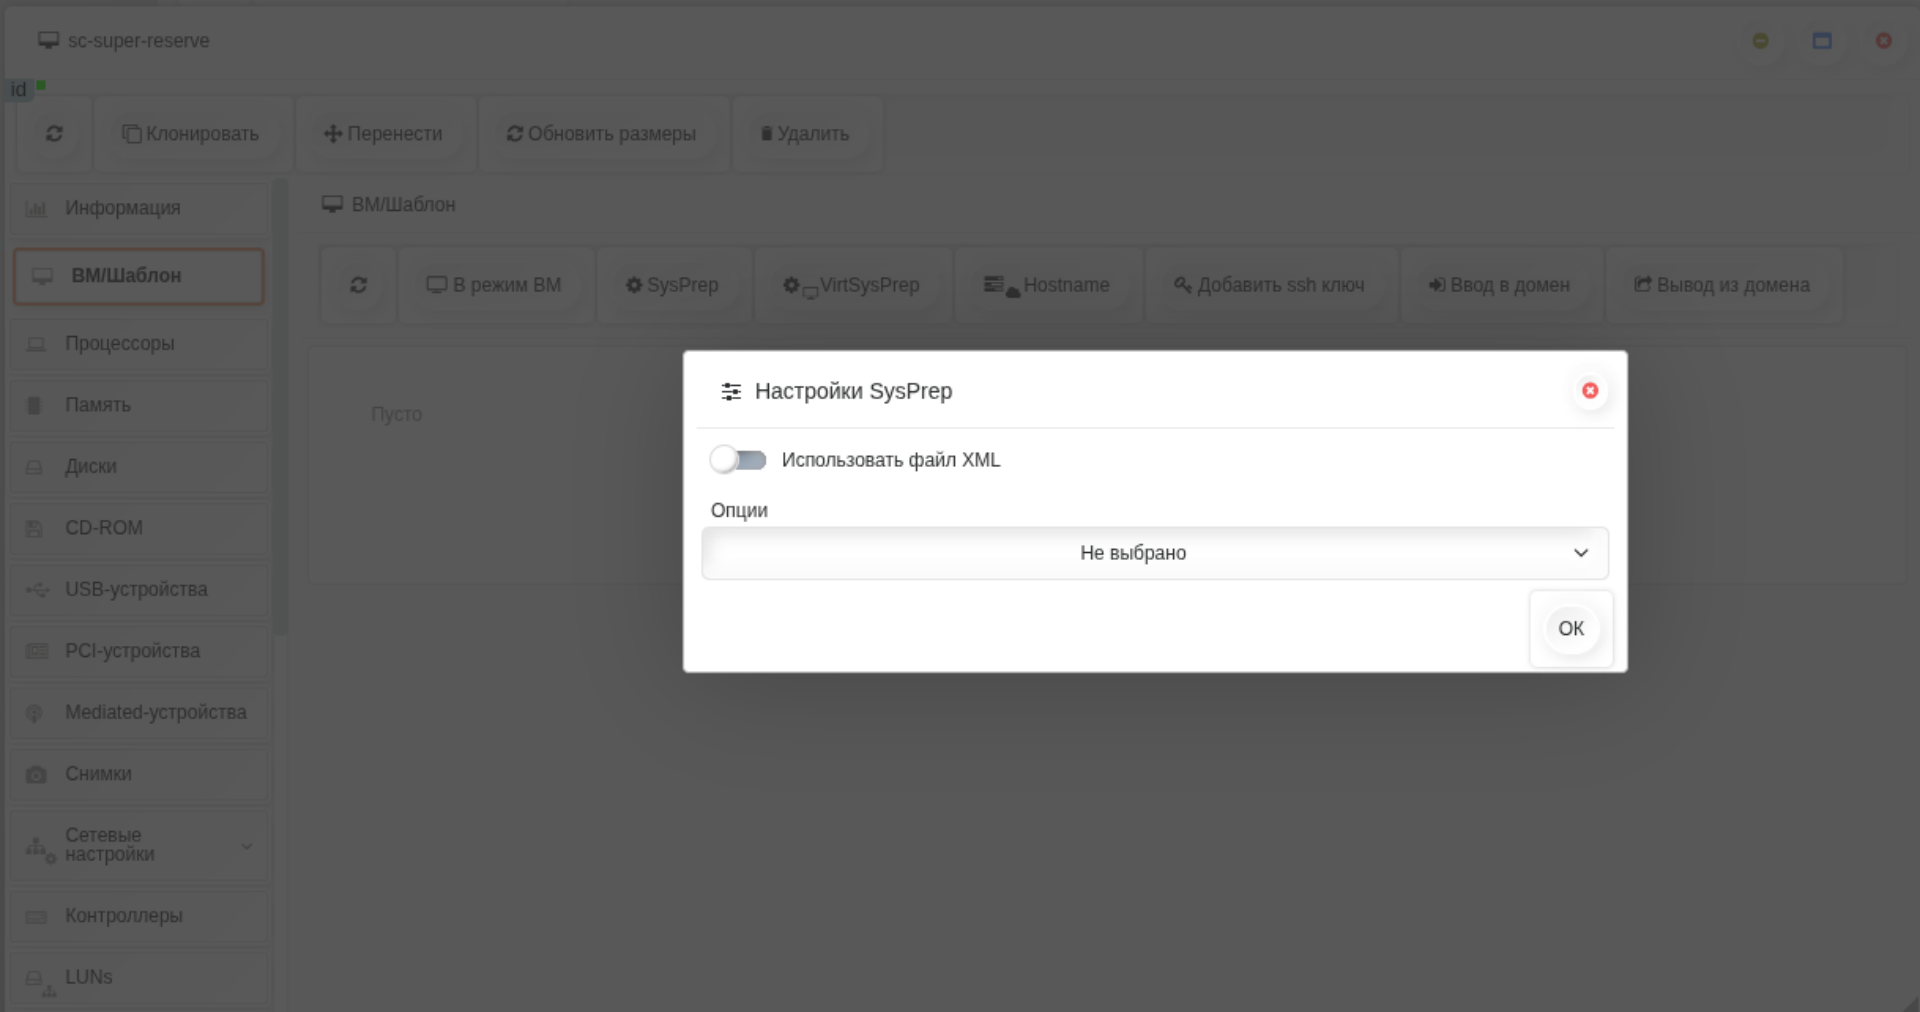Click the 'Пусто' text in content area
Viewport: 1920px width, 1012px height.
tap(396, 414)
